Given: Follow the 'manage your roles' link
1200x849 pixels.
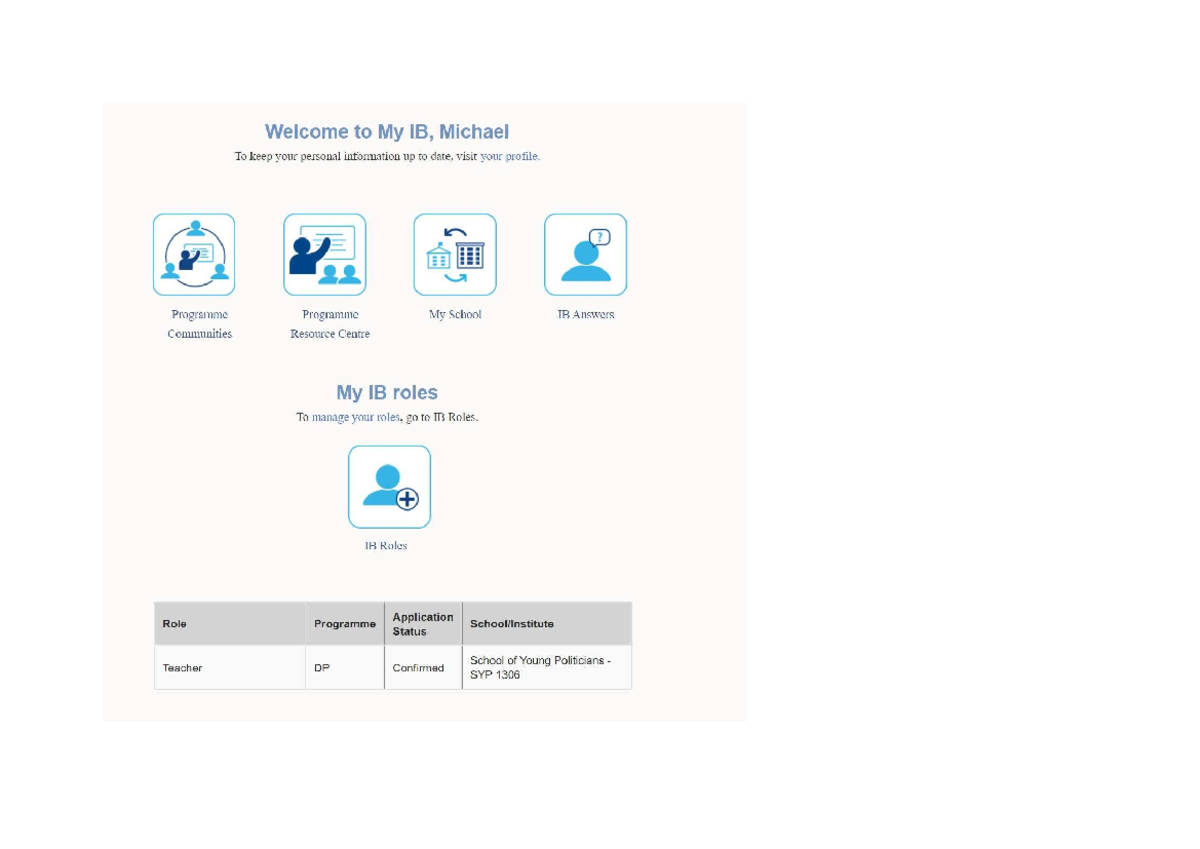Looking at the screenshot, I should tap(355, 417).
